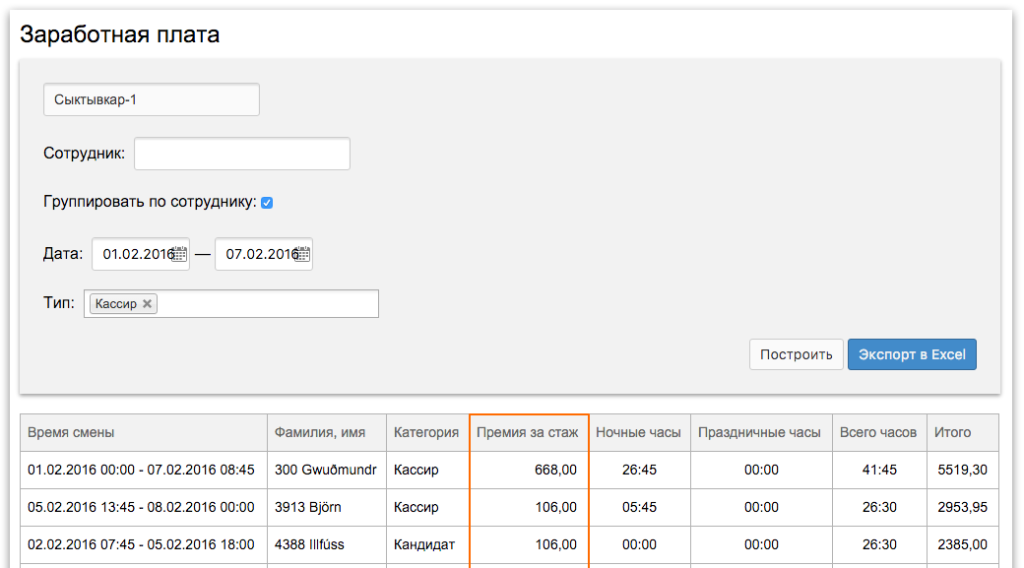Click employee 300 Gwuðmundr
Image resolution: width=1024 pixels, height=568 pixels.
[325, 469]
